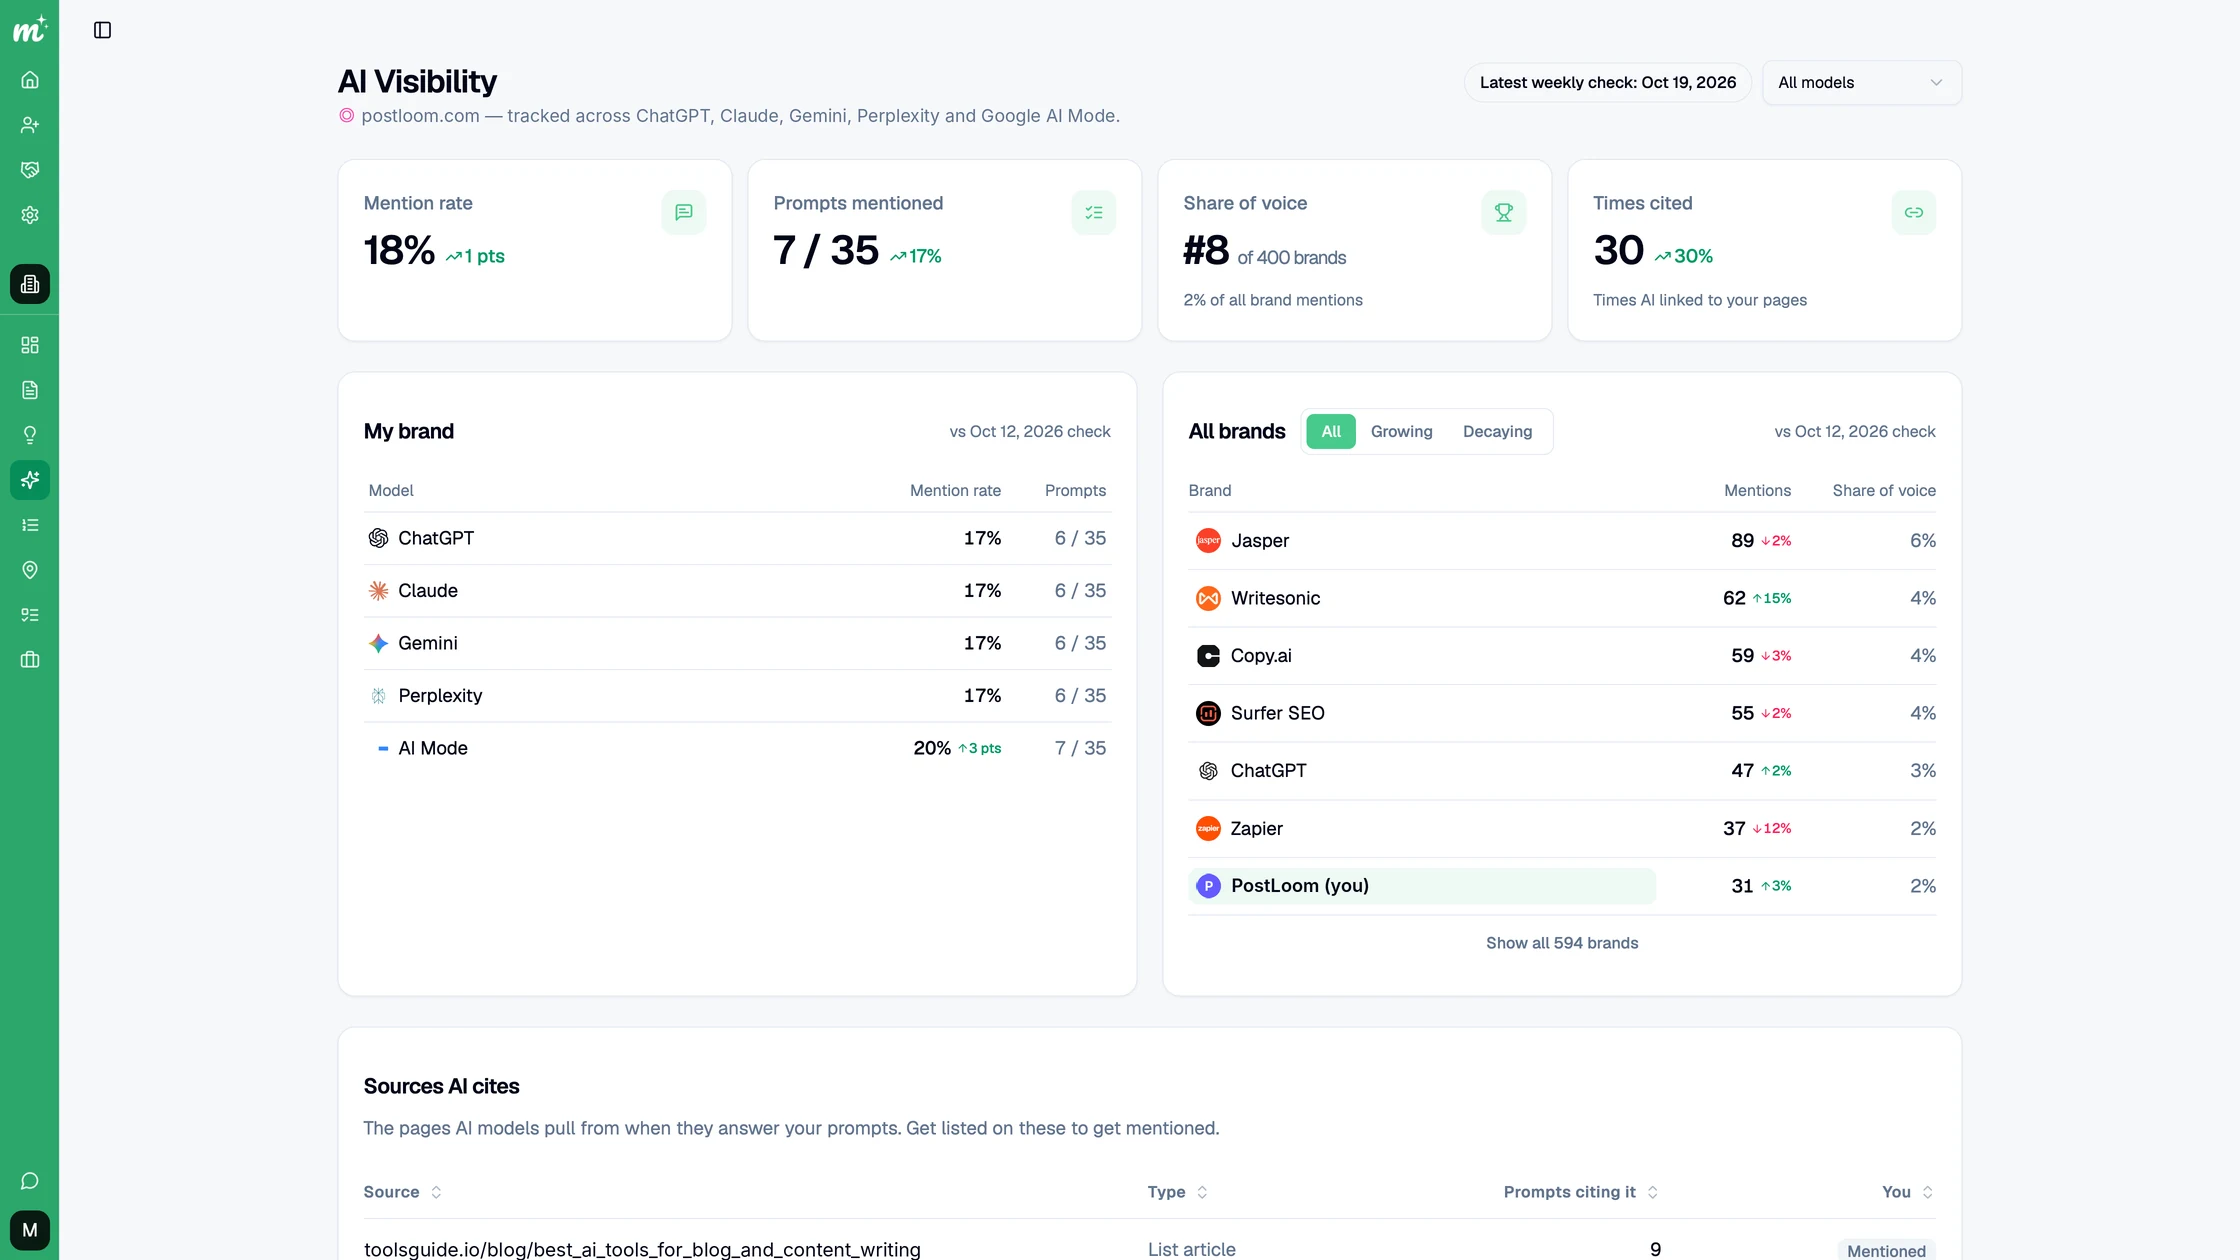Screen dimensions: 2240x1260
Task: Click the 7 / 35 prompts value
Action: click(x=826, y=250)
